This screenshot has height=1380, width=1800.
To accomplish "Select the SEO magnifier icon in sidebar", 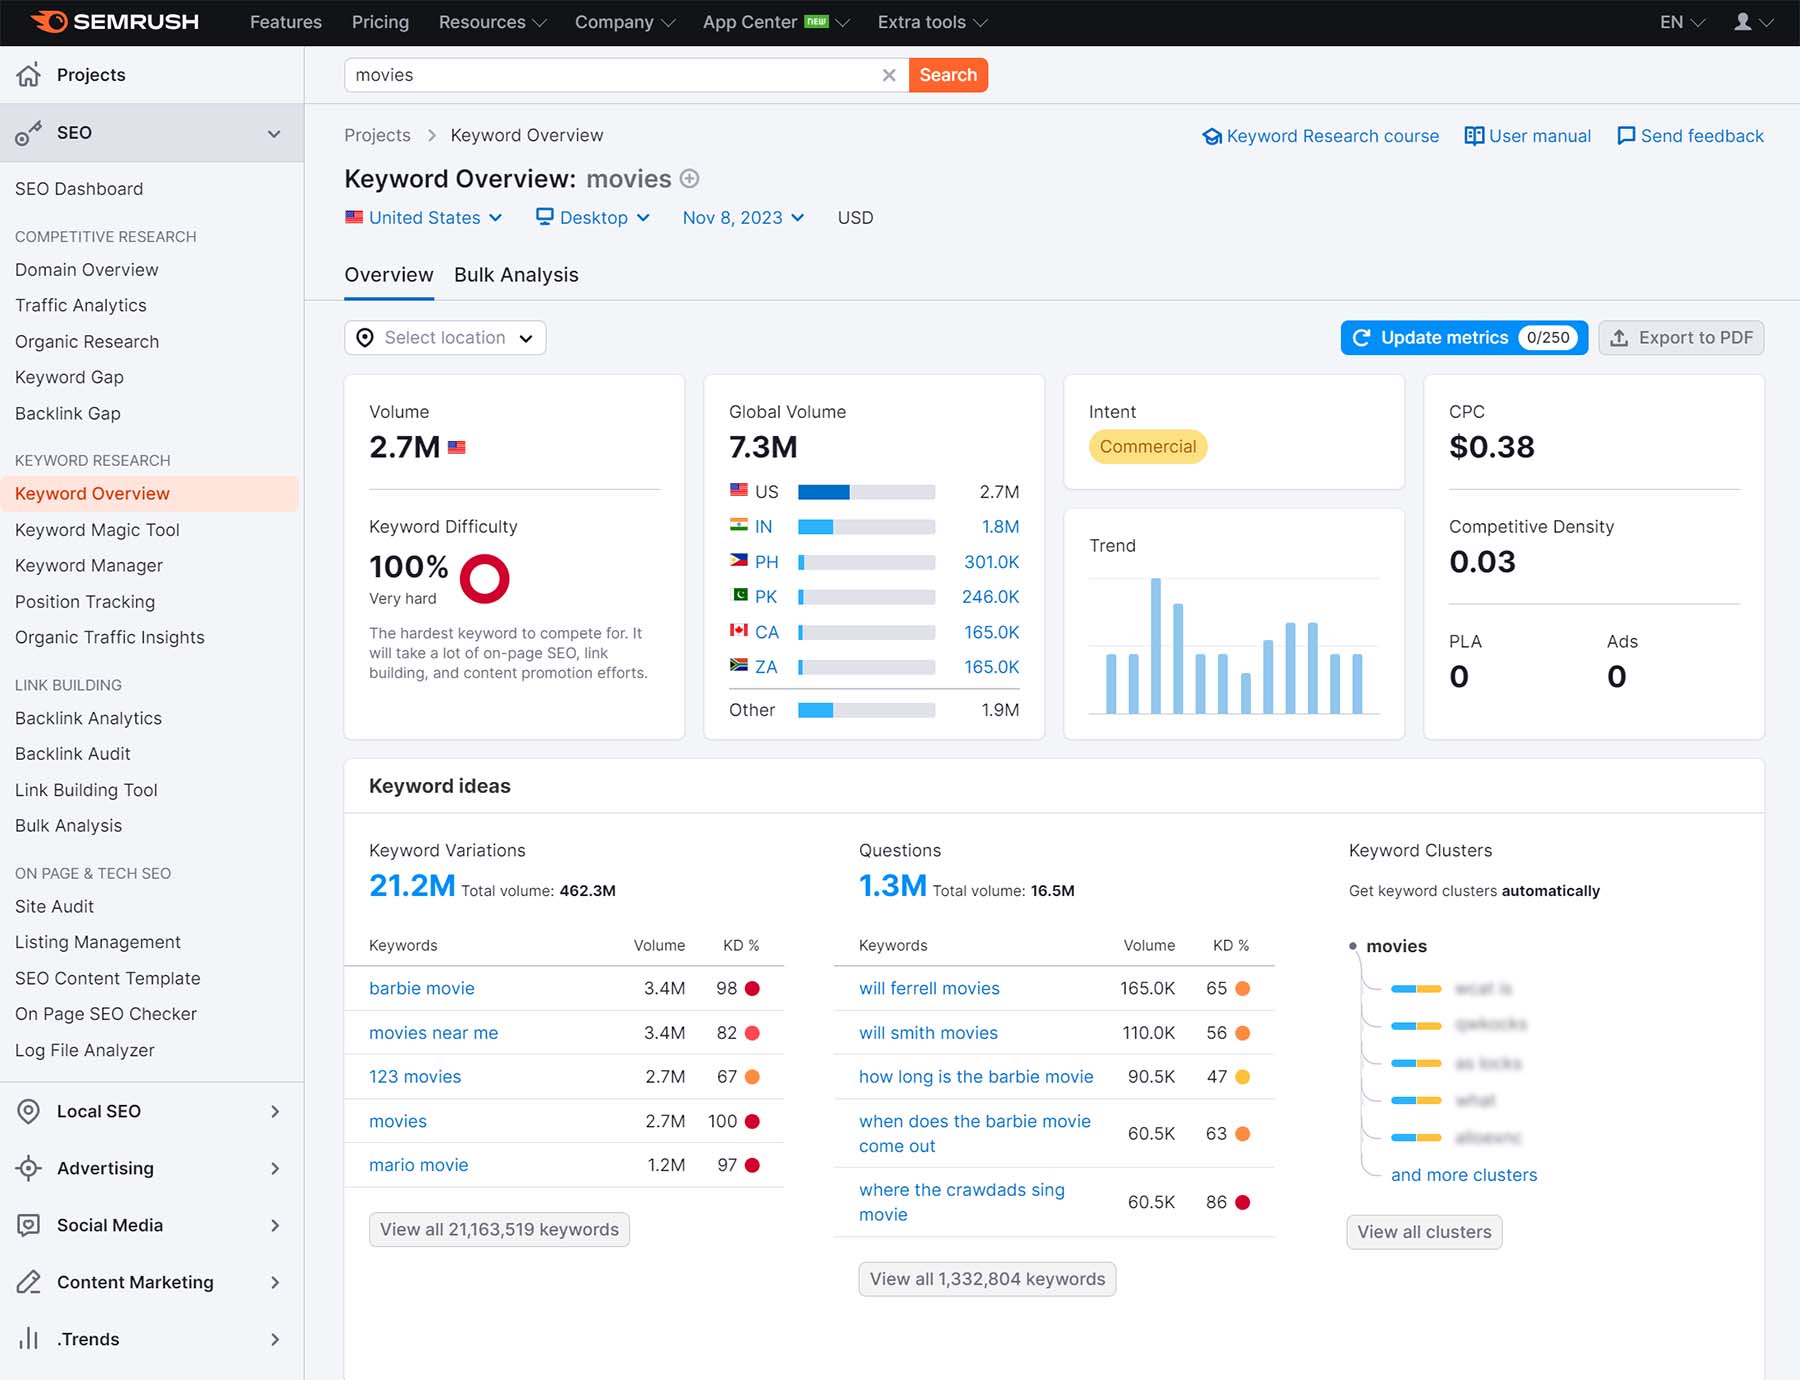I will pyautogui.click(x=27, y=132).
